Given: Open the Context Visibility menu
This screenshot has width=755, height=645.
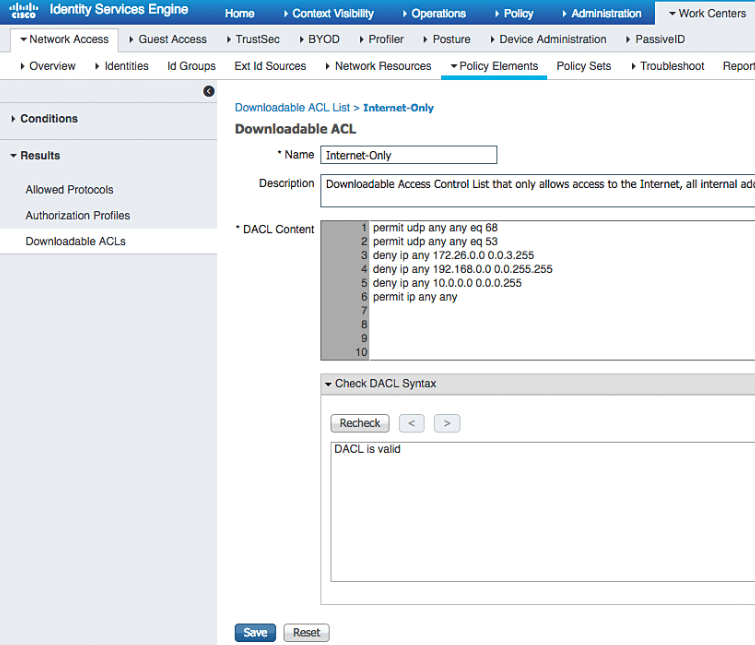Looking at the screenshot, I should click(x=328, y=13).
